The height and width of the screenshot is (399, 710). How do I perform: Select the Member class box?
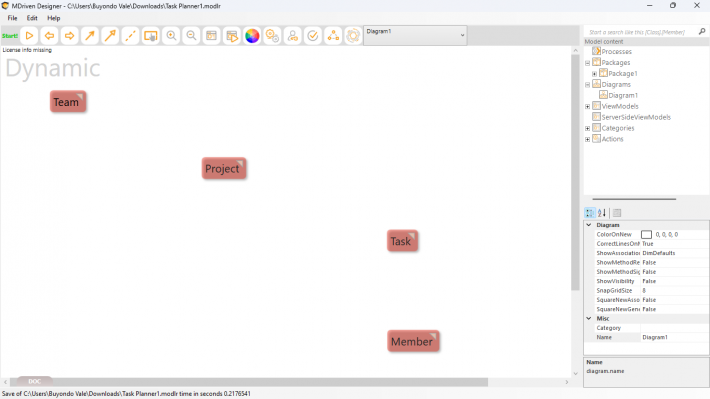point(413,341)
